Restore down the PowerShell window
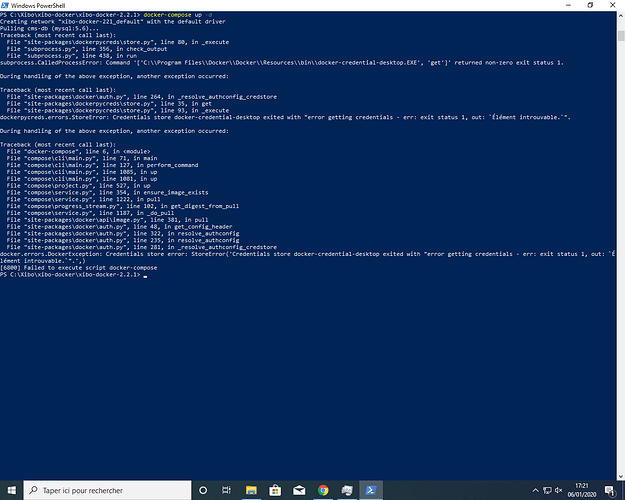 click(590, 5)
